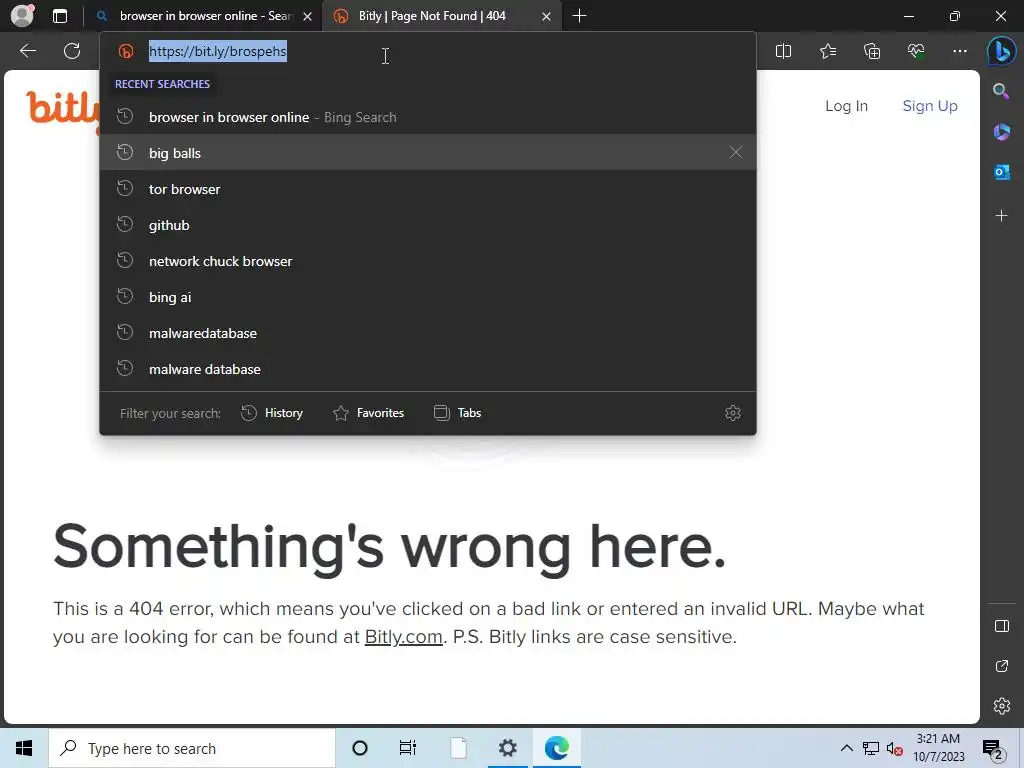1024x768 pixels.
Task: Open the notification center icon
Action: click(x=993, y=749)
